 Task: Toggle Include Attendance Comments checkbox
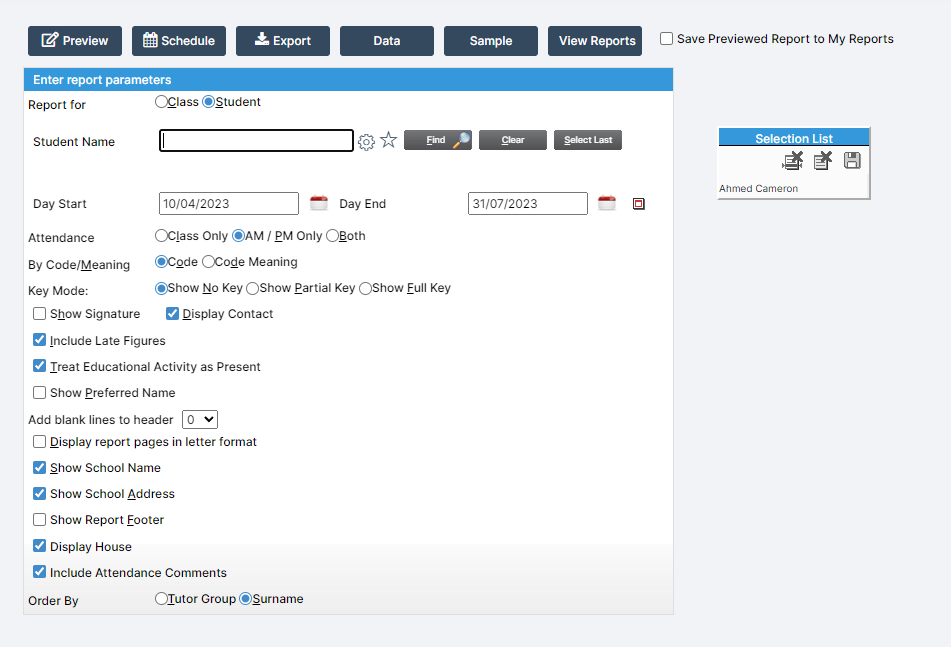click(x=39, y=572)
